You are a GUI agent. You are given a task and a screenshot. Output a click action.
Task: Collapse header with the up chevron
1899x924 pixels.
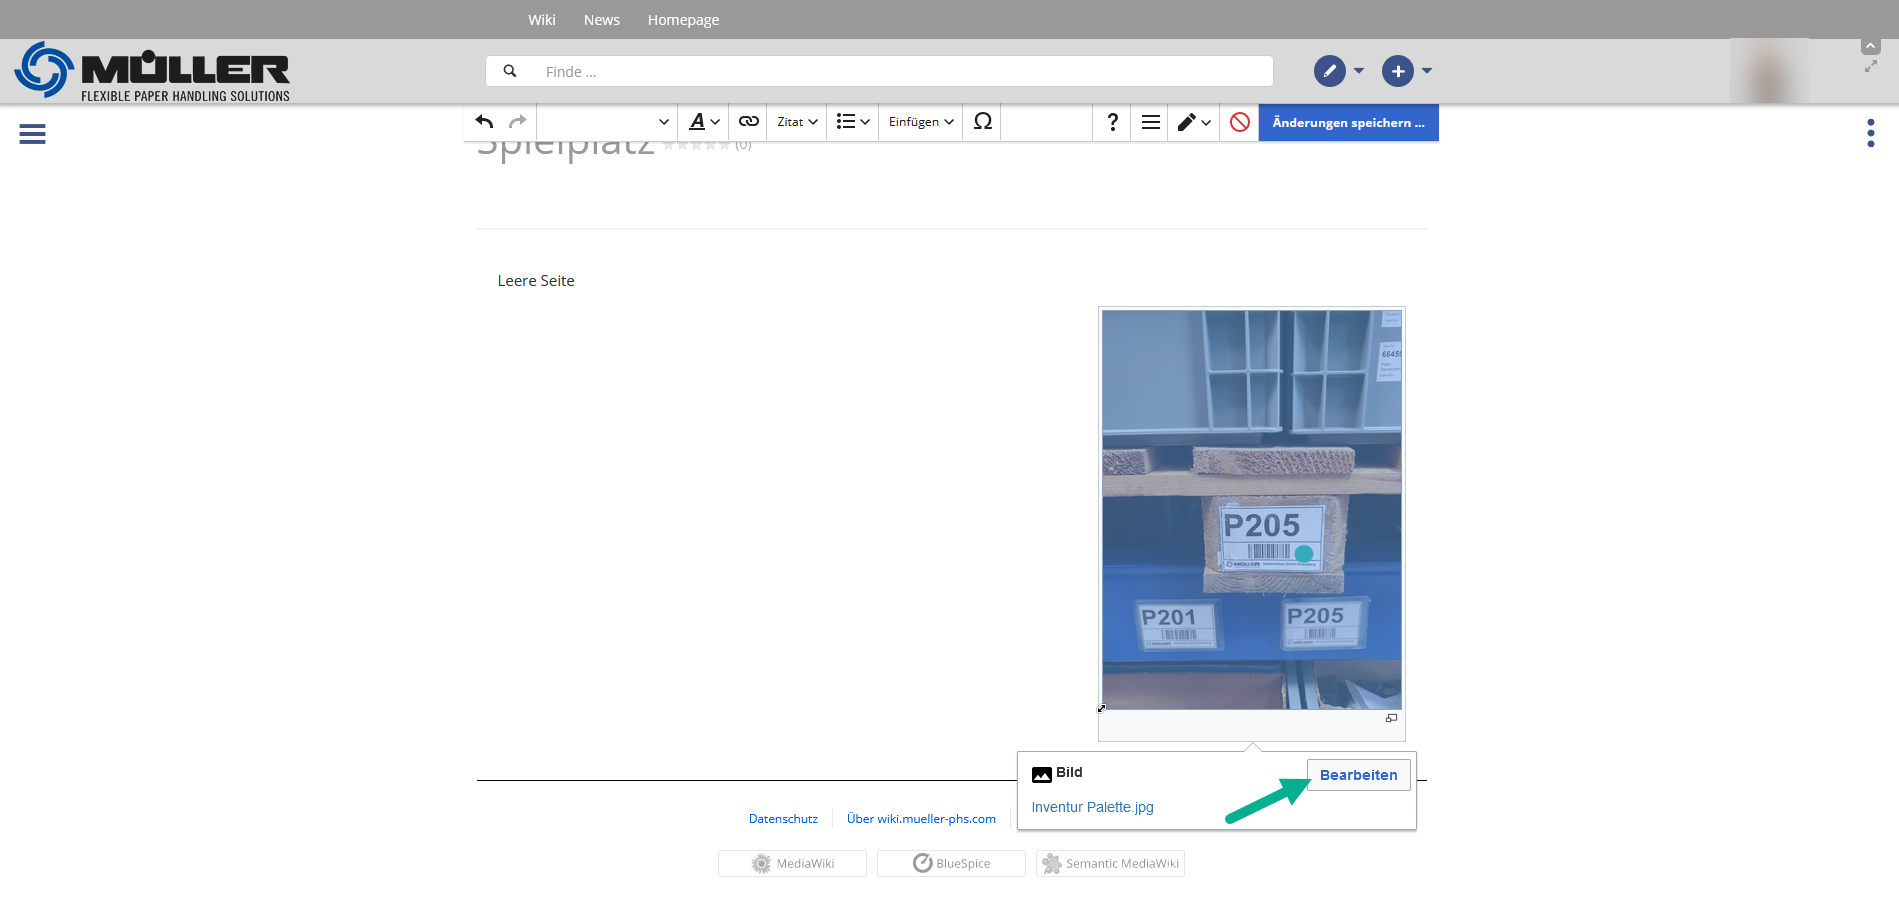(1870, 46)
